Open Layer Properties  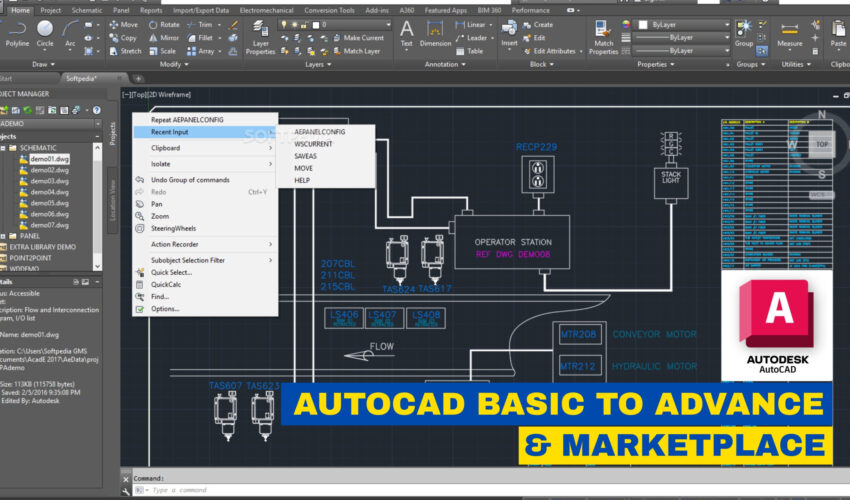pyautogui.click(x=260, y=38)
